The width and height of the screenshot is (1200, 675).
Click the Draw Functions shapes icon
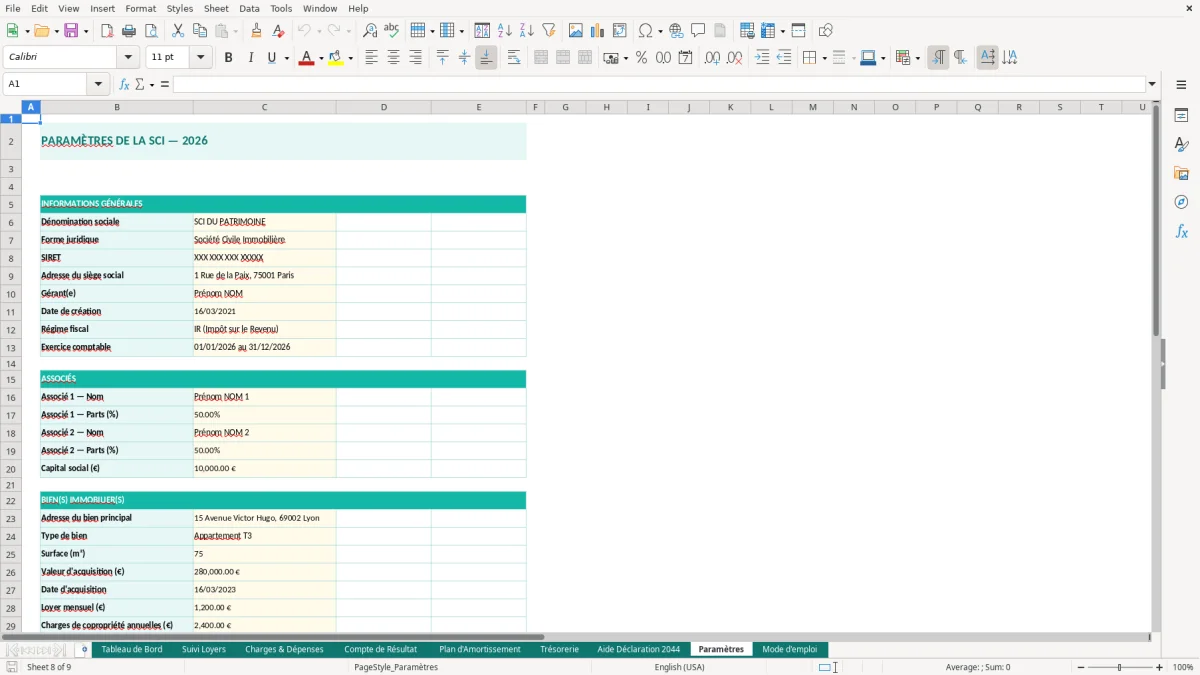pos(826,31)
